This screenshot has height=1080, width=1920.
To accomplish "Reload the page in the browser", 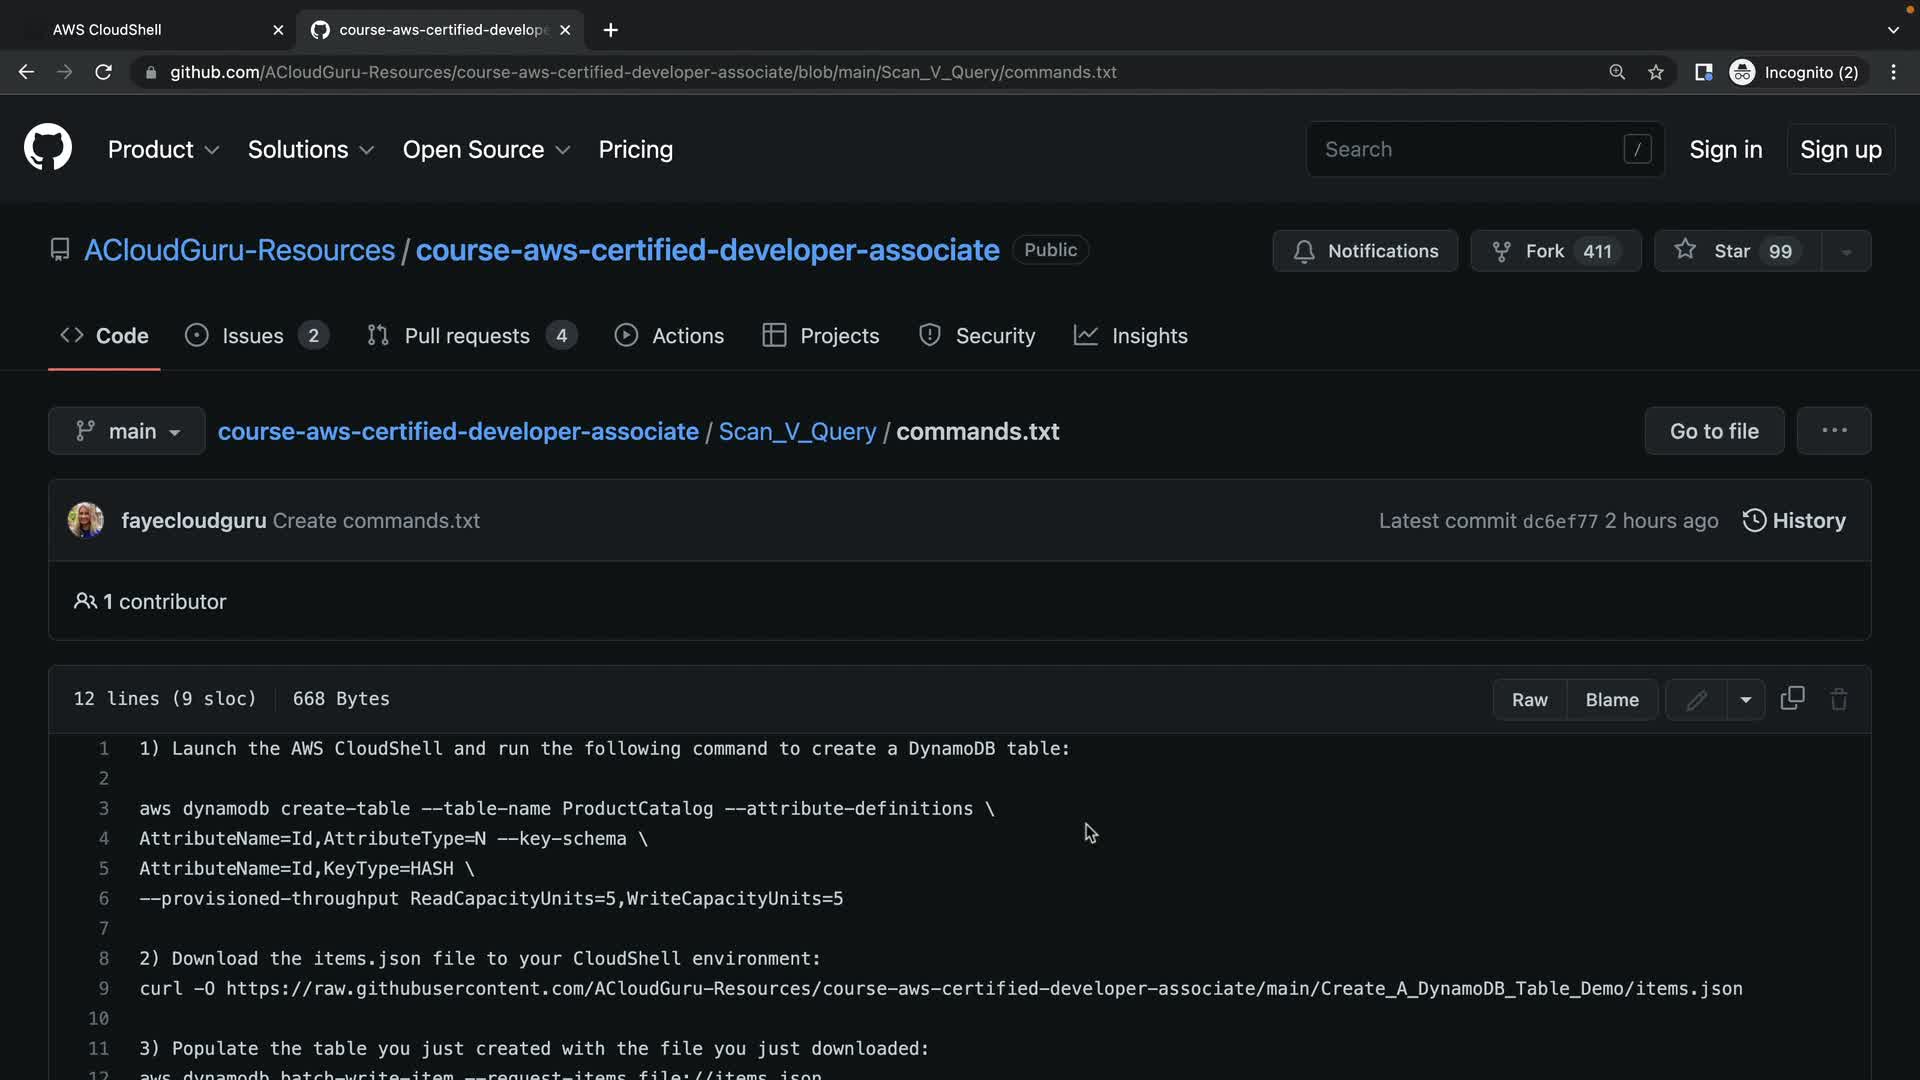I will [103, 72].
